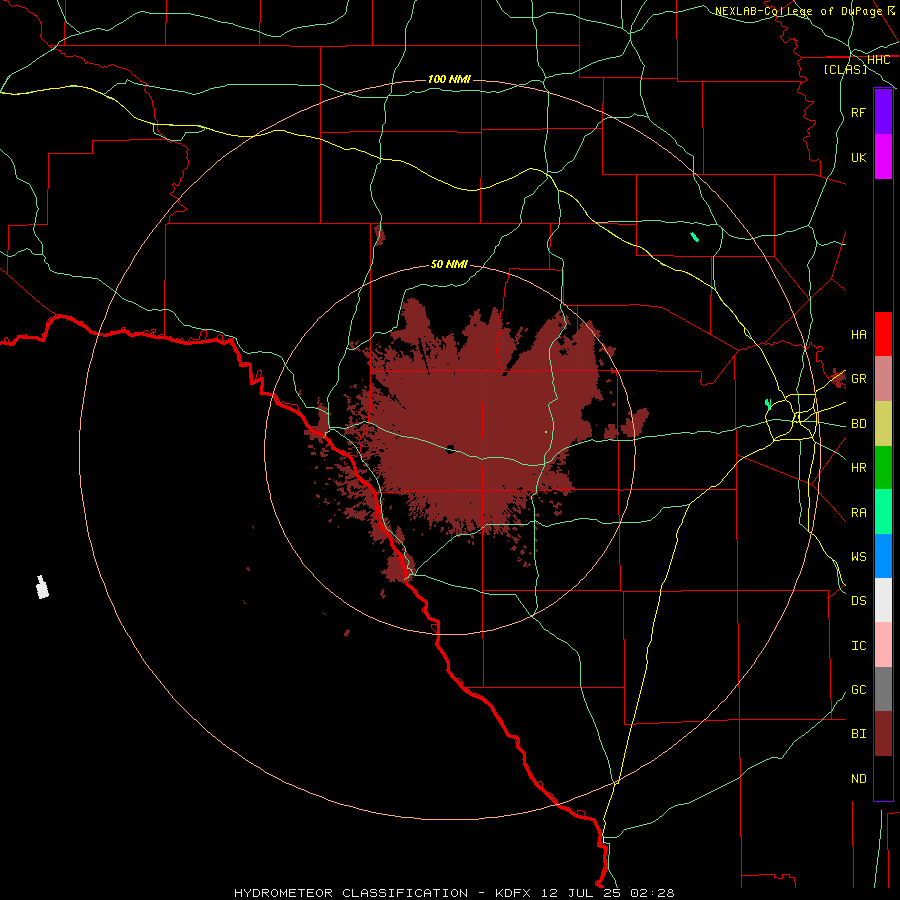Click the HR legend label
Viewport: 900px width, 900px height.
coord(859,468)
